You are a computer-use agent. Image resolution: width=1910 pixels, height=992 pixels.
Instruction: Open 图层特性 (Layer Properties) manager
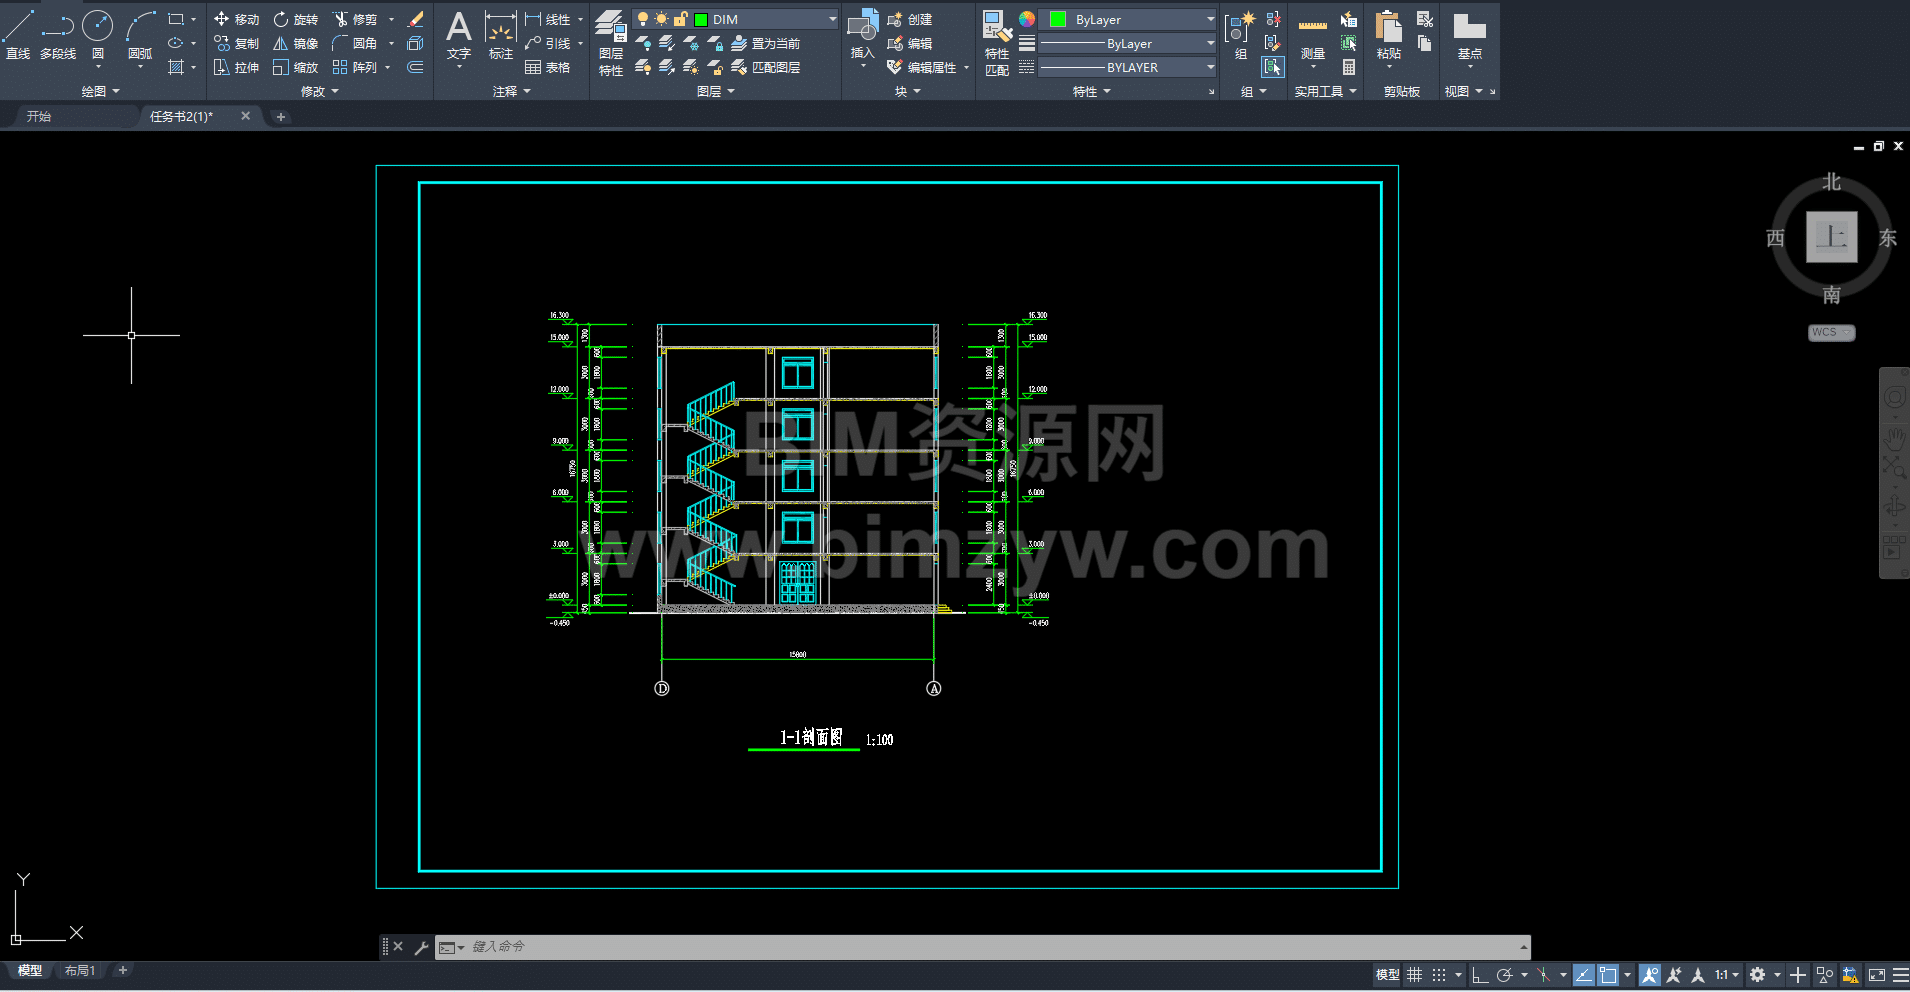coord(611,43)
